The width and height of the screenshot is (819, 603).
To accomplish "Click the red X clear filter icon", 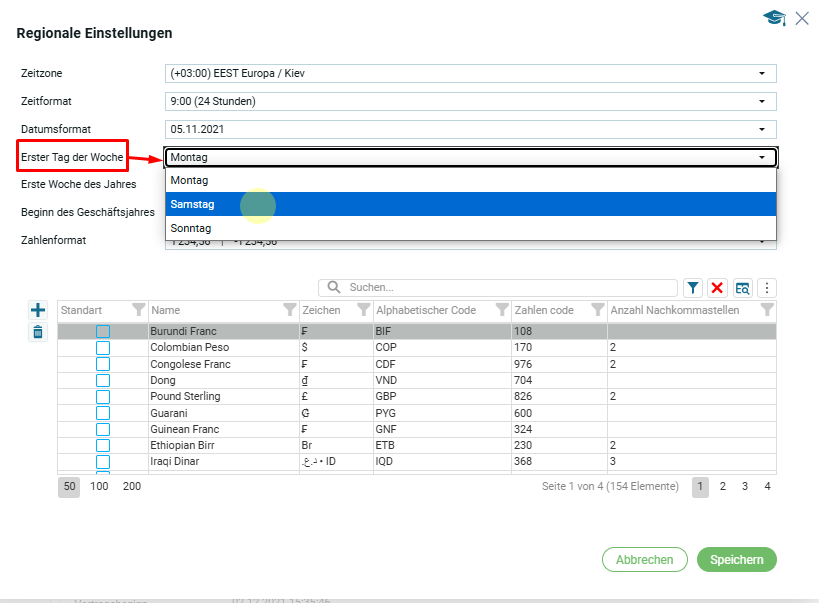I will [717, 288].
